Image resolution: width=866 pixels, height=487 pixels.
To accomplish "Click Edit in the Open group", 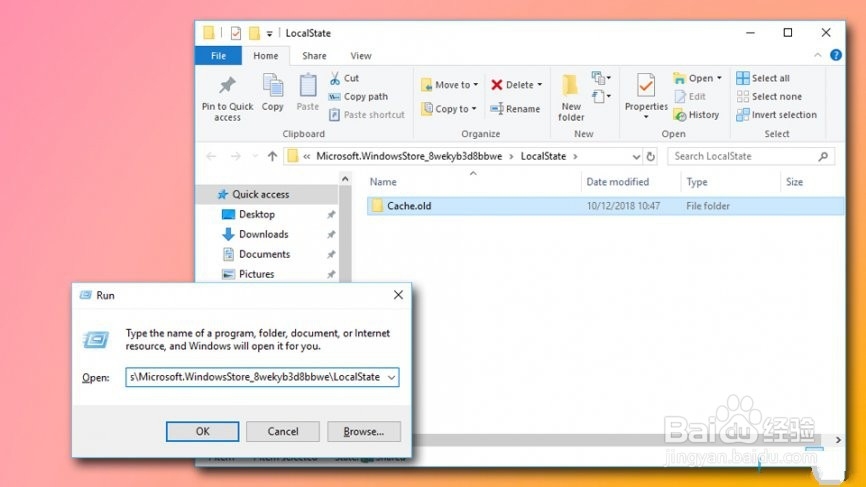I will tap(690, 97).
